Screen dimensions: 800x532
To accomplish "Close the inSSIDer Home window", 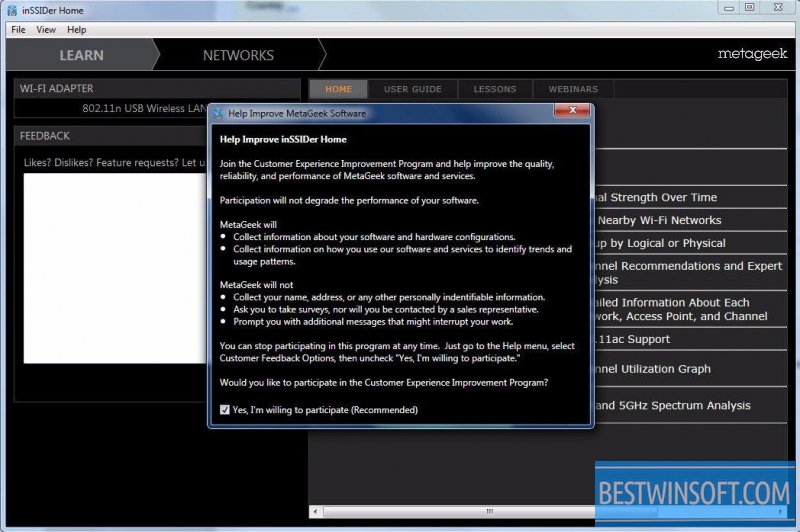I will [778, 7].
